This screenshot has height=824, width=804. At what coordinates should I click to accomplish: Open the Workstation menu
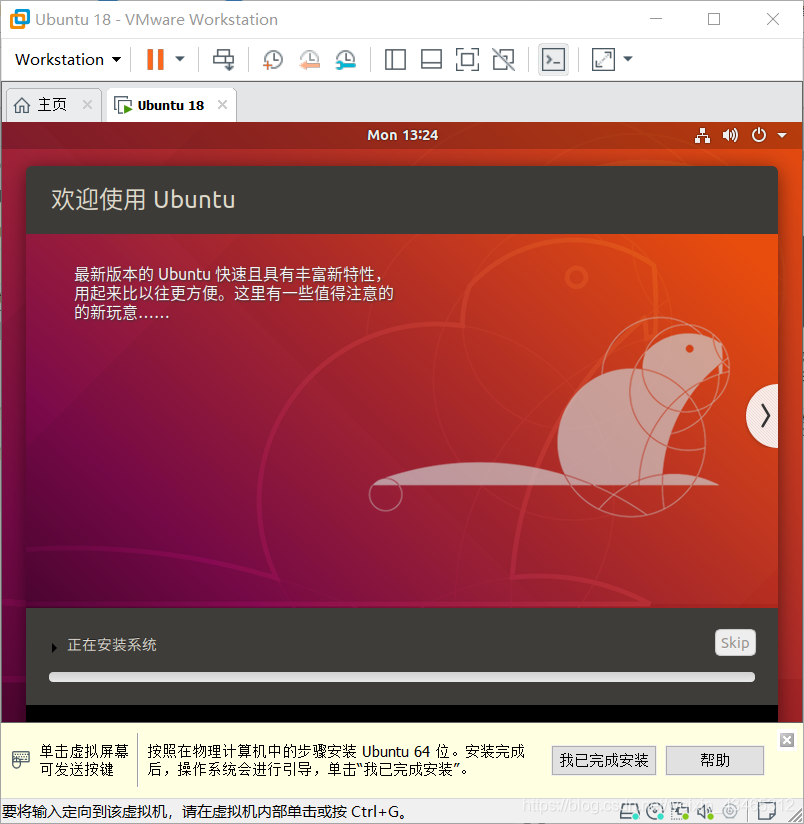(x=68, y=59)
